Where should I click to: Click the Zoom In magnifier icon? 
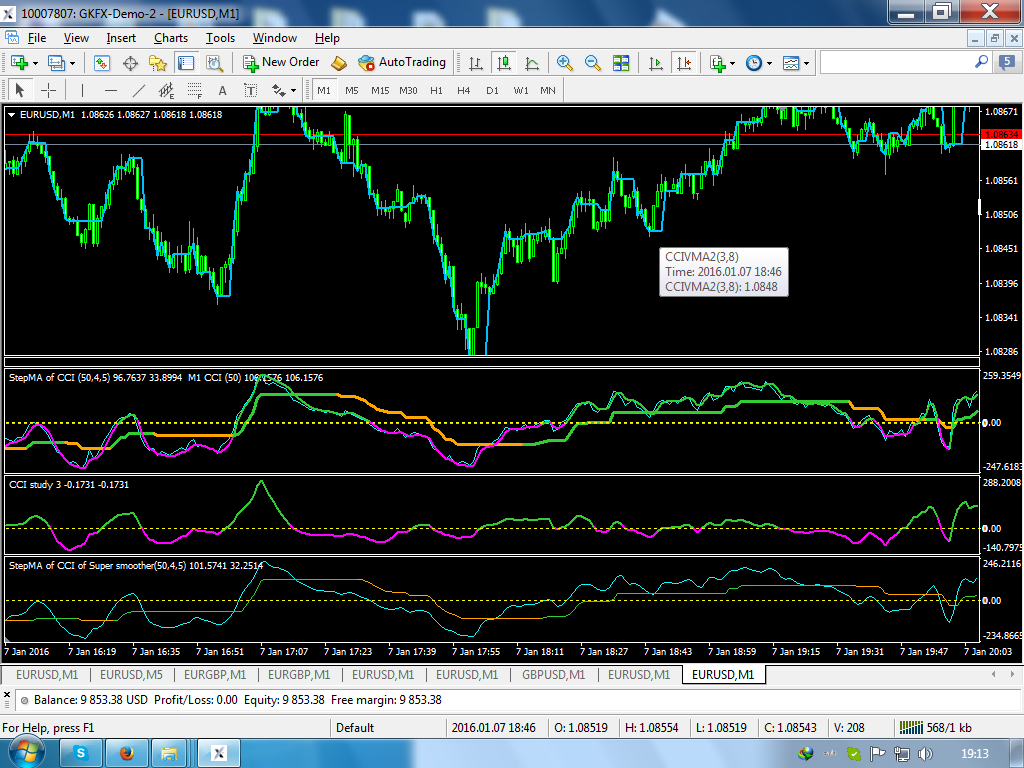pyautogui.click(x=565, y=63)
